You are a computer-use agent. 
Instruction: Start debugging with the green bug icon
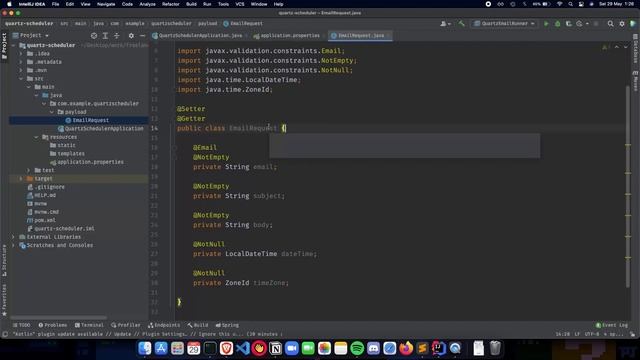tap(558, 24)
